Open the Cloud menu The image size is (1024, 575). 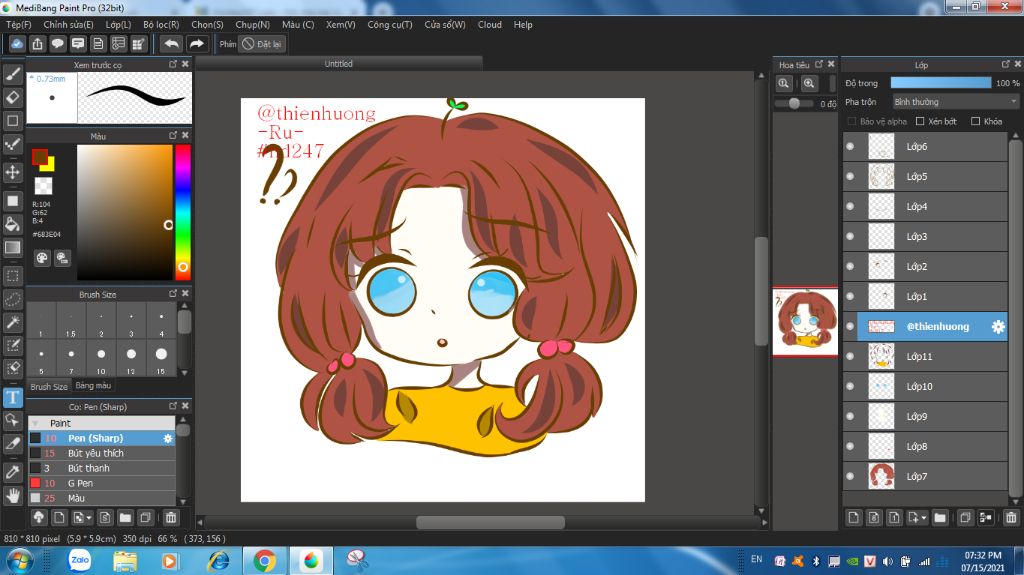coord(490,25)
